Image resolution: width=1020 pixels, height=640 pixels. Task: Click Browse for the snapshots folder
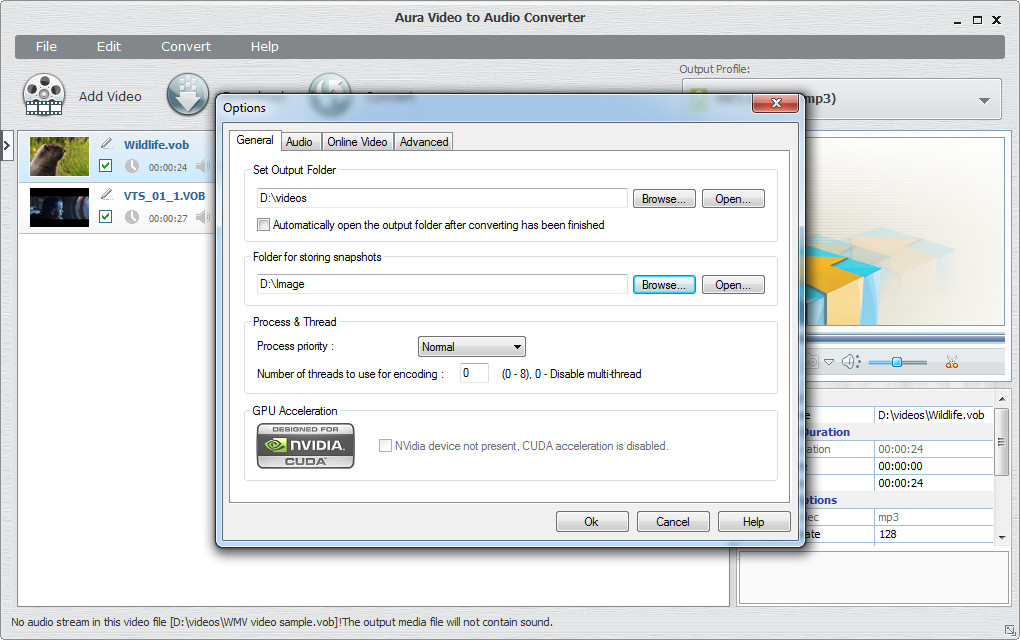664,285
